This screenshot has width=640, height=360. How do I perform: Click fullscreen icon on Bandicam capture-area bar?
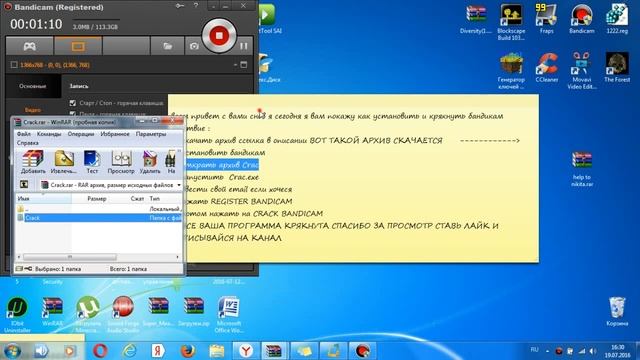pyautogui.click(x=244, y=65)
